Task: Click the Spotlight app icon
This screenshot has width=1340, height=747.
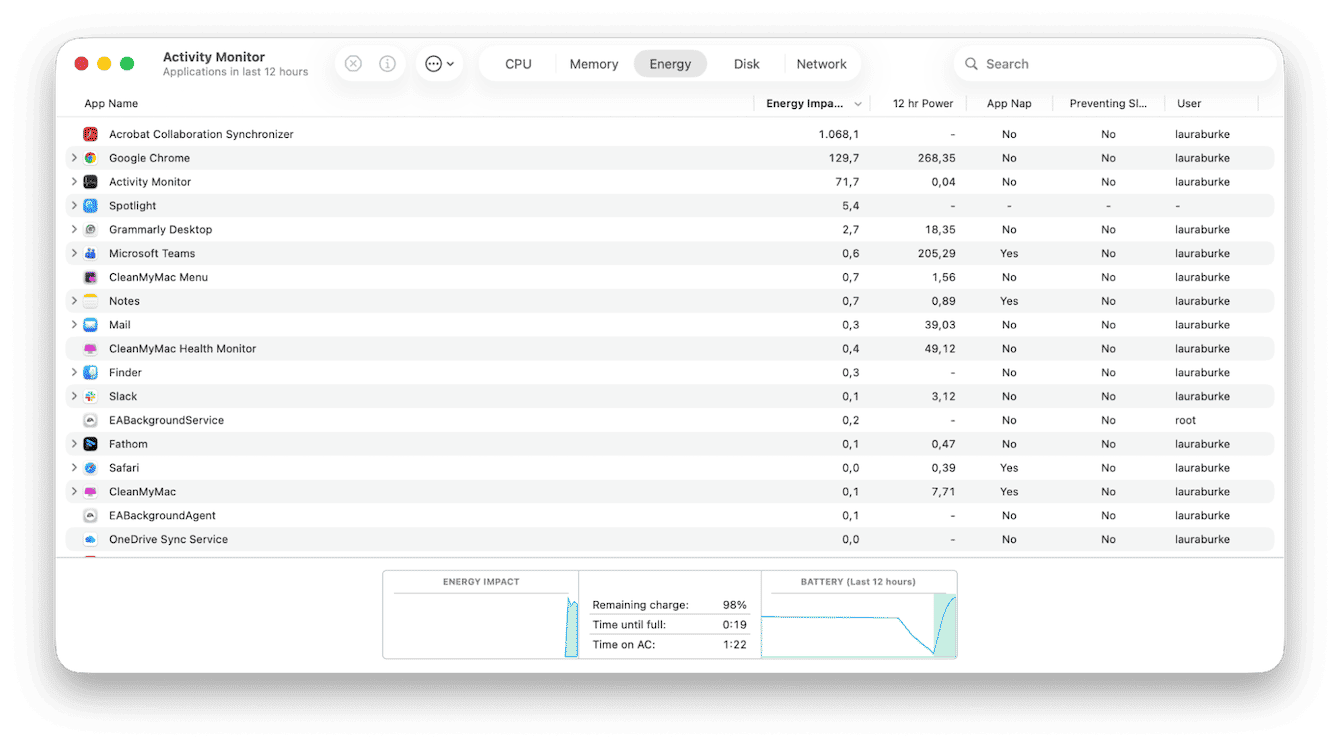Action: 90,205
